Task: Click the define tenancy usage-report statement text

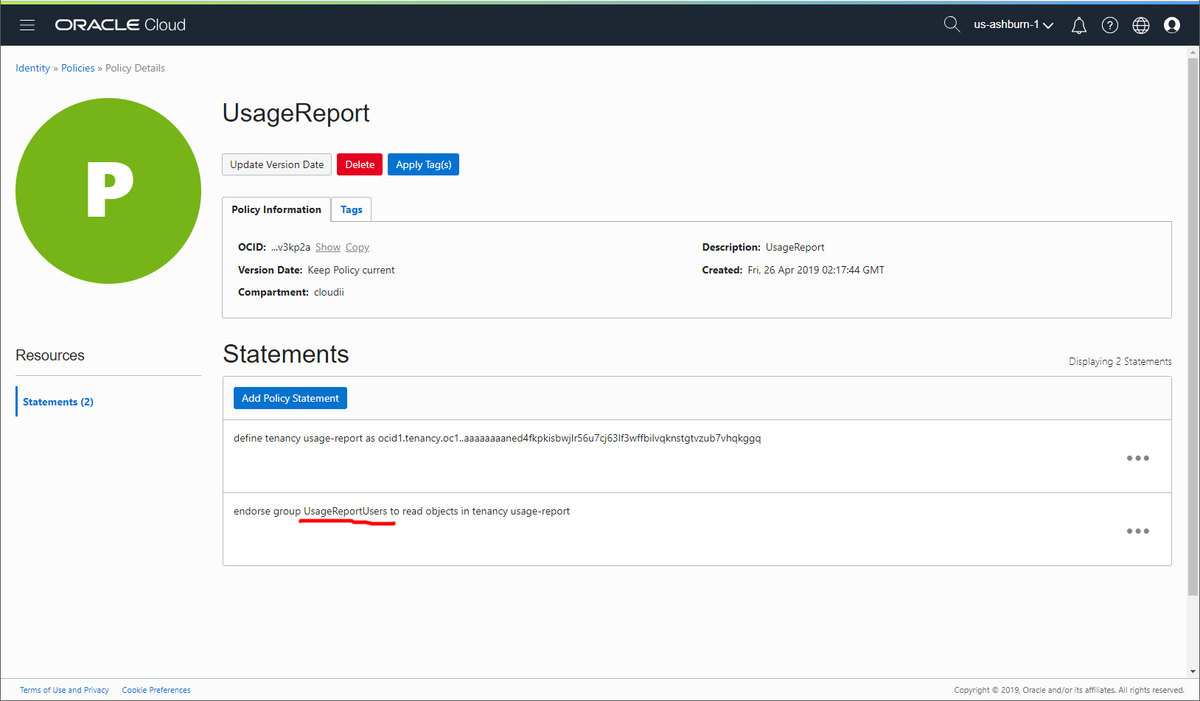Action: [x=497, y=438]
